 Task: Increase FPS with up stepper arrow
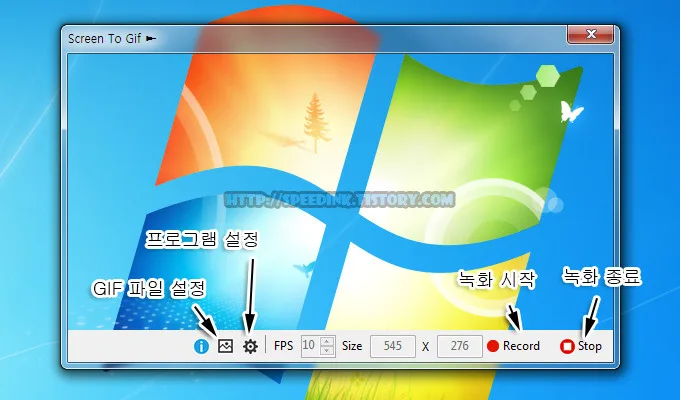point(327,341)
